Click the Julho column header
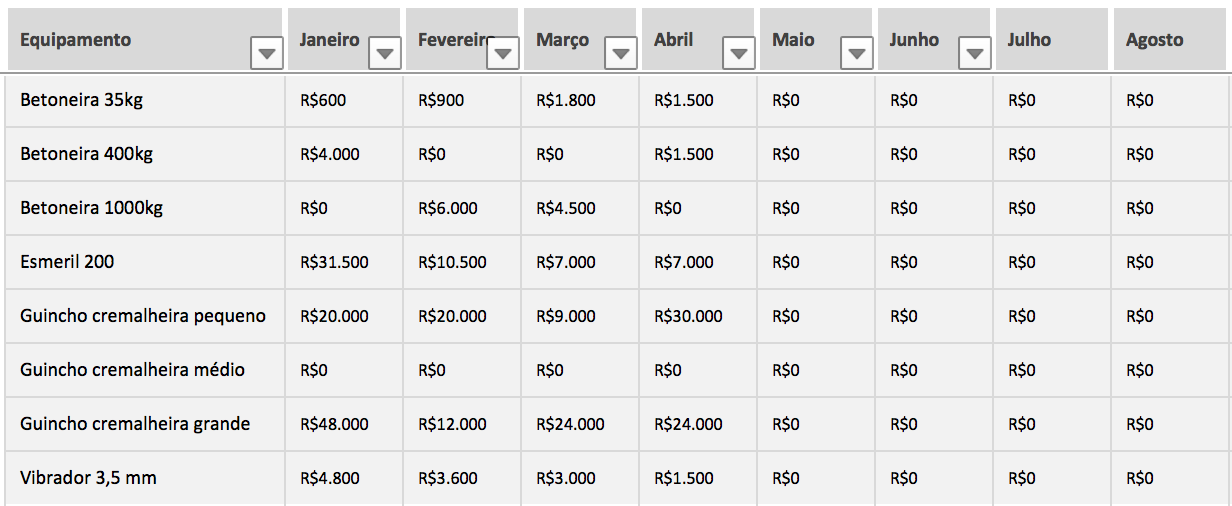The image size is (1232, 506). pyautogui.click(x=1029, y=40)
